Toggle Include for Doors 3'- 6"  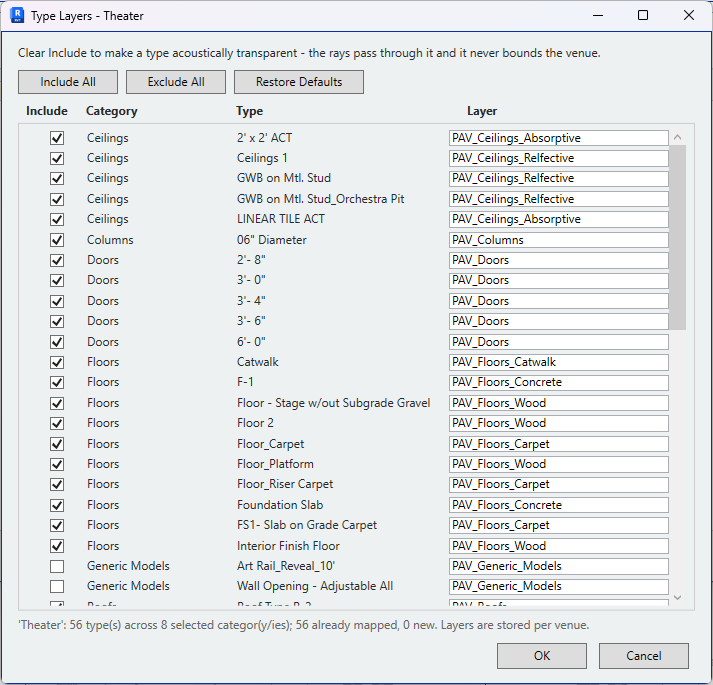point(57,321)
